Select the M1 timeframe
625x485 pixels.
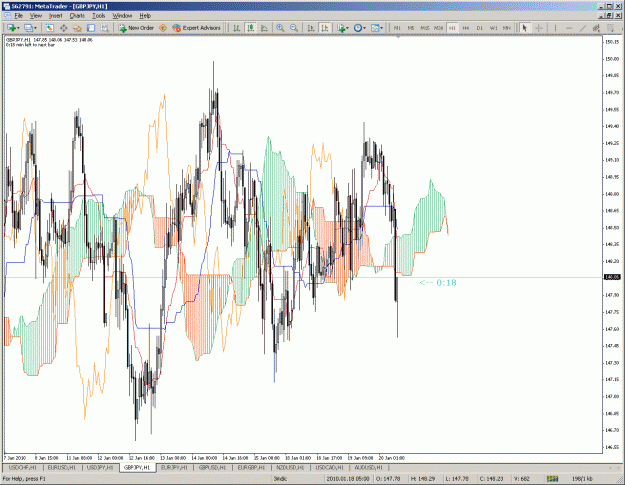tap(397, 28)
